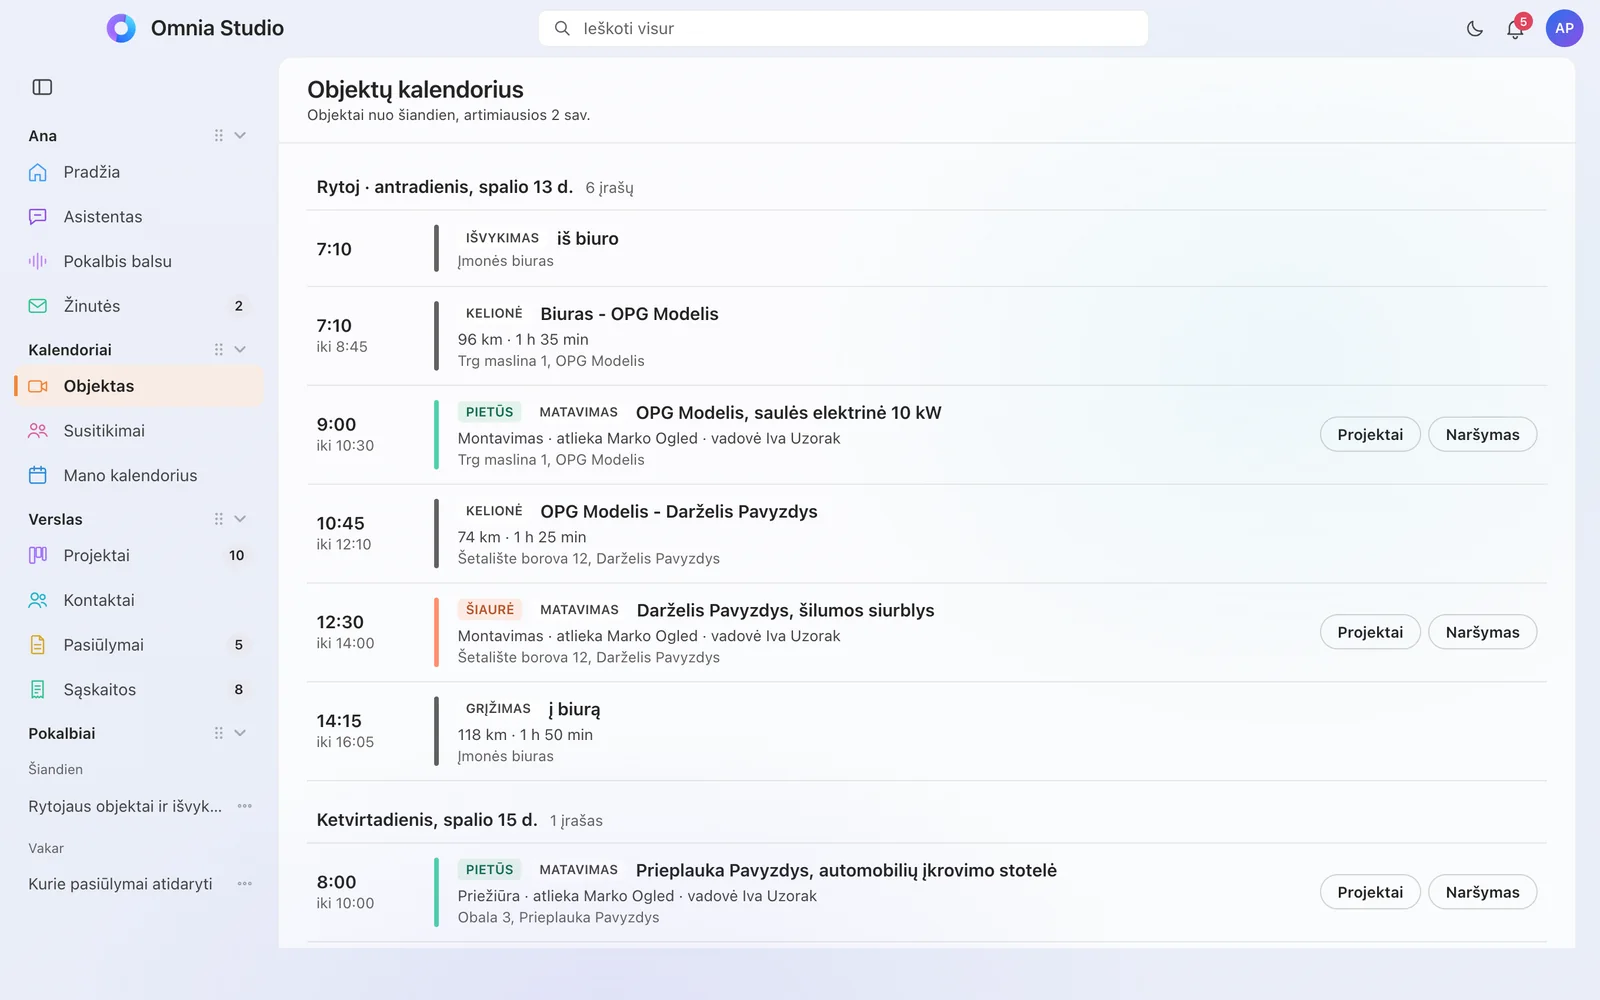Collapse the Ana section chevron
This screenshot has height=1000, width=1600.
click(240, 135)
